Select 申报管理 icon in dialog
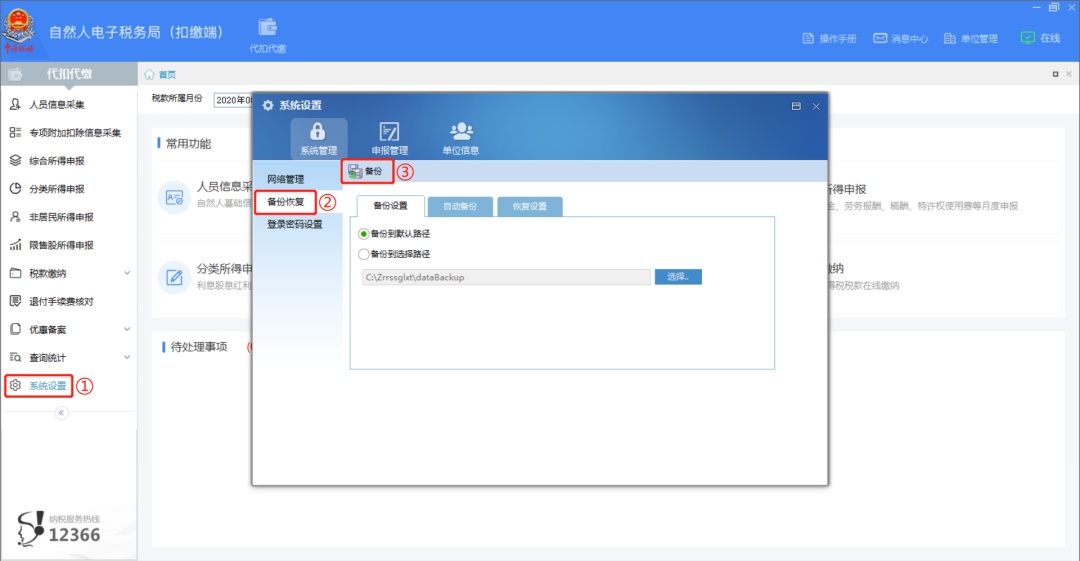Screen dimensions: 1080x561 point(389,131)
